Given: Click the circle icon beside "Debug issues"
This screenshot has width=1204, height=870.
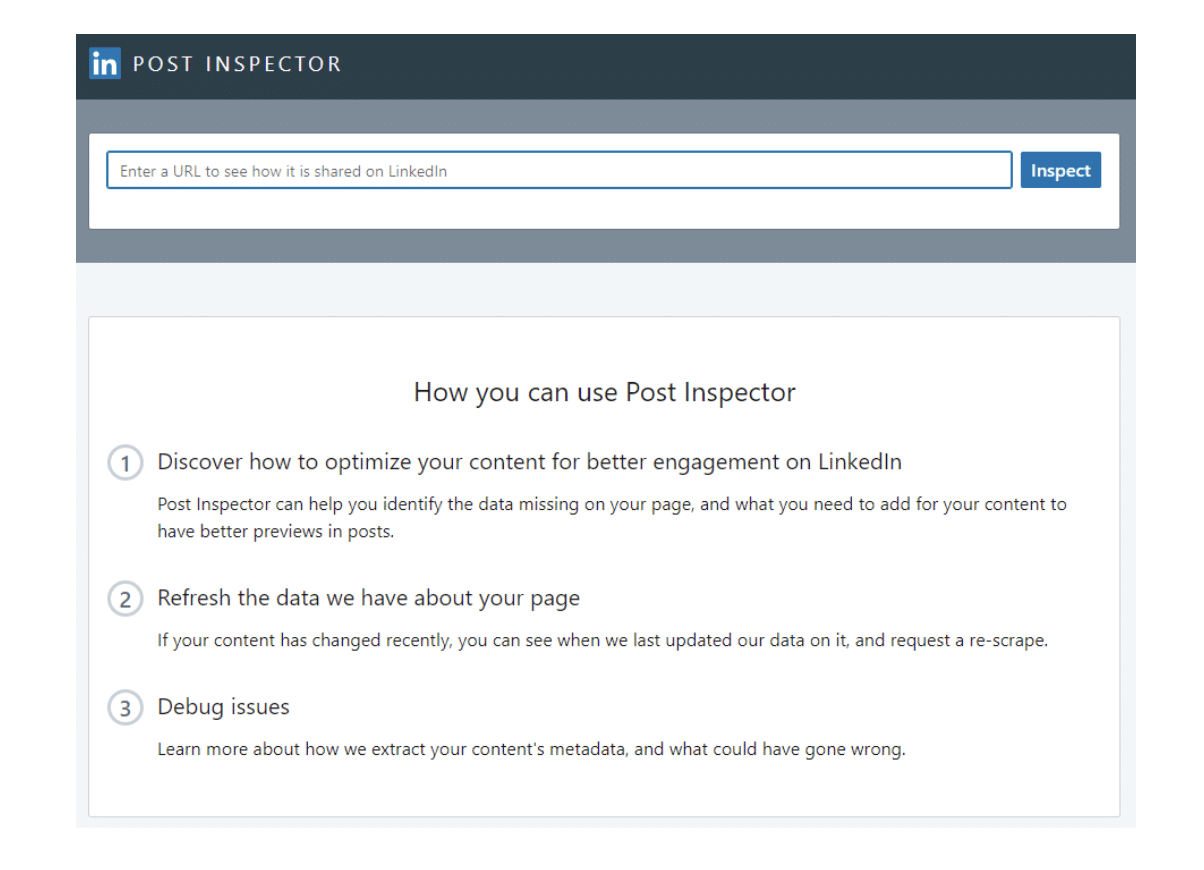Looking at the screenshot, I should click(125, 707).
